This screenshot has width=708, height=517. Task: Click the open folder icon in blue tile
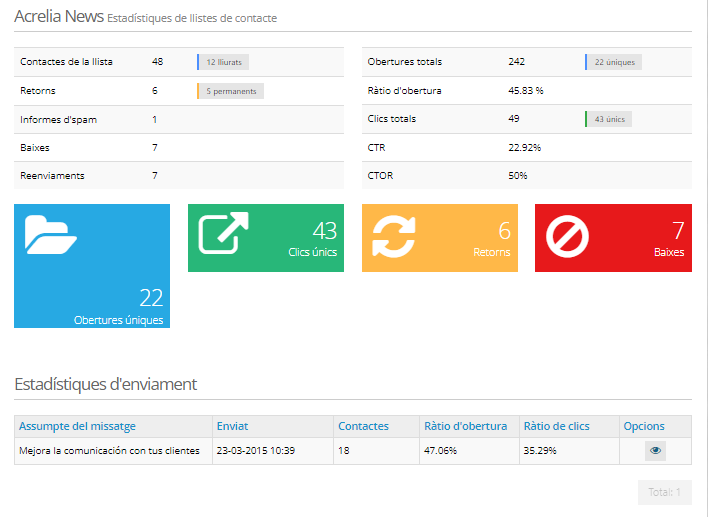51,235
